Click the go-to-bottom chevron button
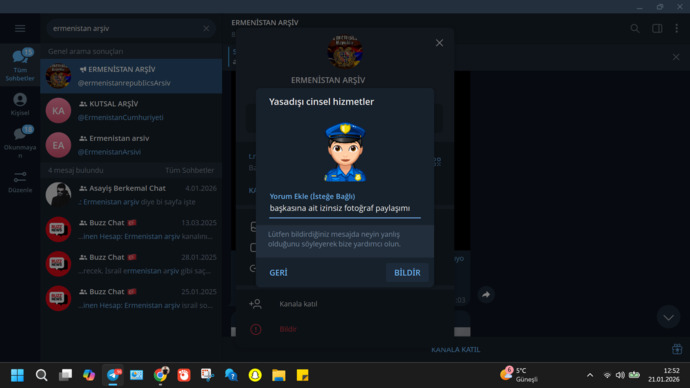This screenshot has height=388, width=690. point(668,317)
